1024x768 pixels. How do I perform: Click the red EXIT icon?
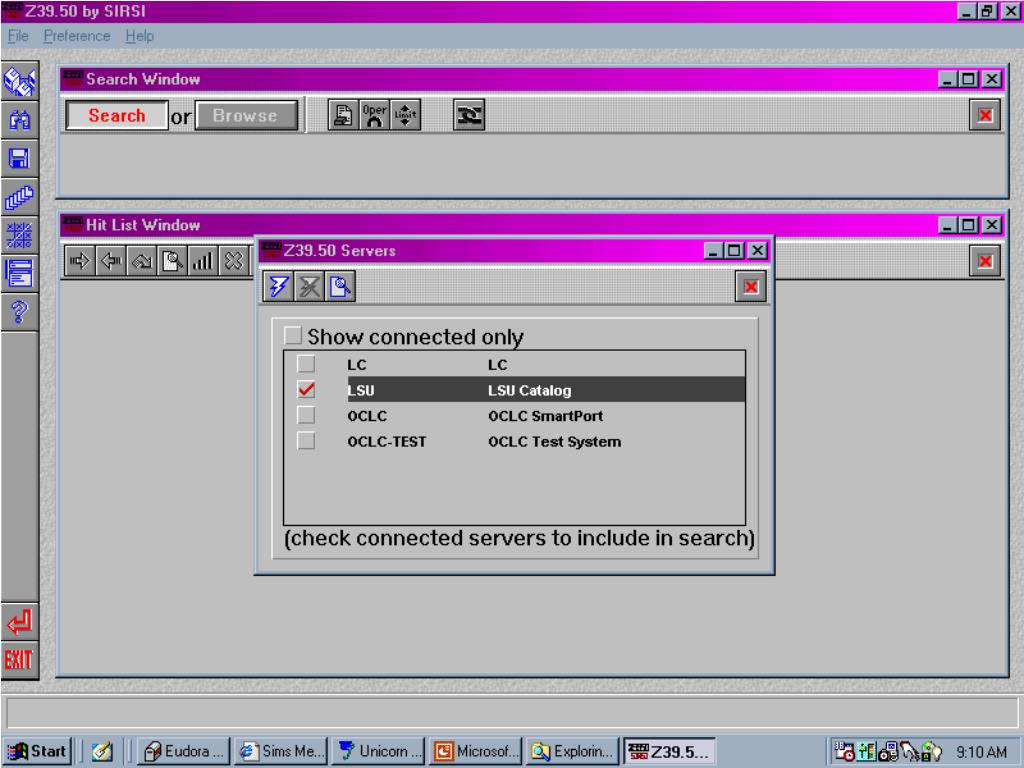coord(19,660)
